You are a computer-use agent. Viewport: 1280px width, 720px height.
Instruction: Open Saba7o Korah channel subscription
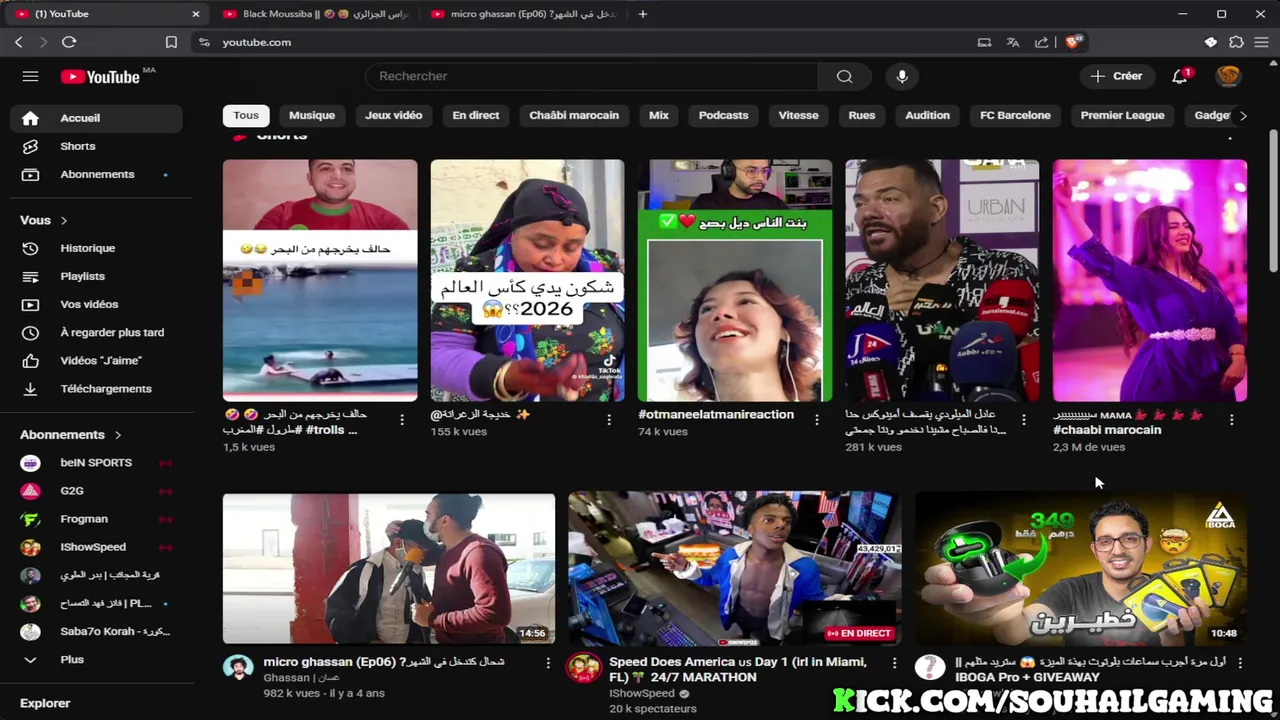96,631
